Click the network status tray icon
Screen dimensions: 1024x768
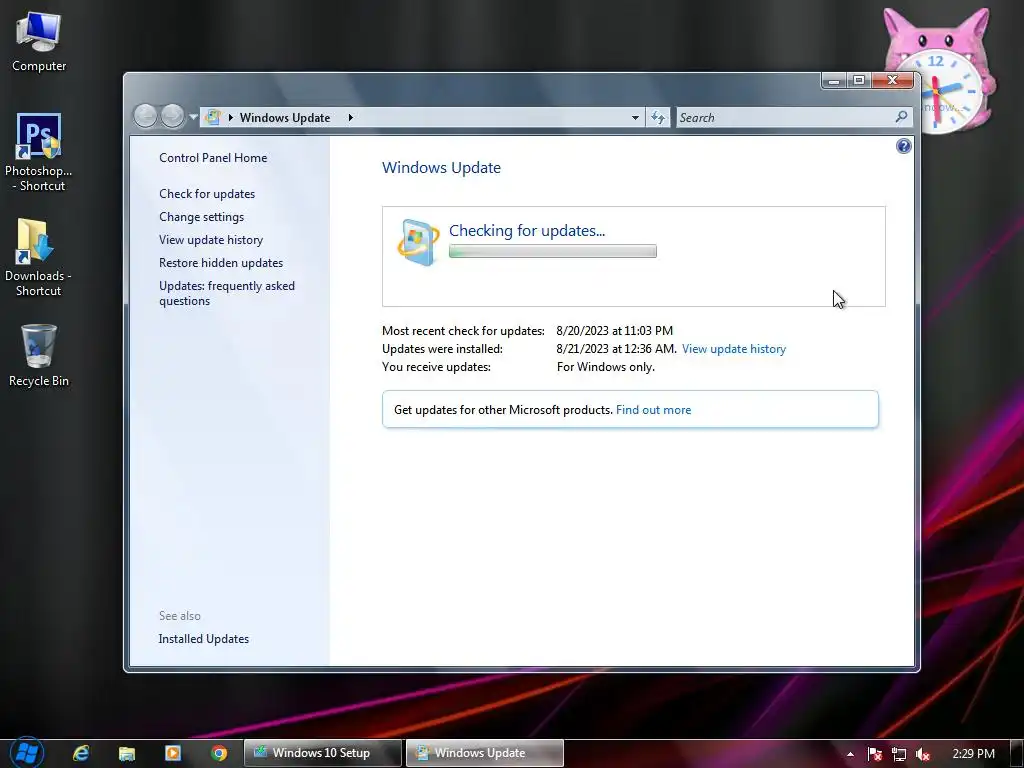point(899,754)
